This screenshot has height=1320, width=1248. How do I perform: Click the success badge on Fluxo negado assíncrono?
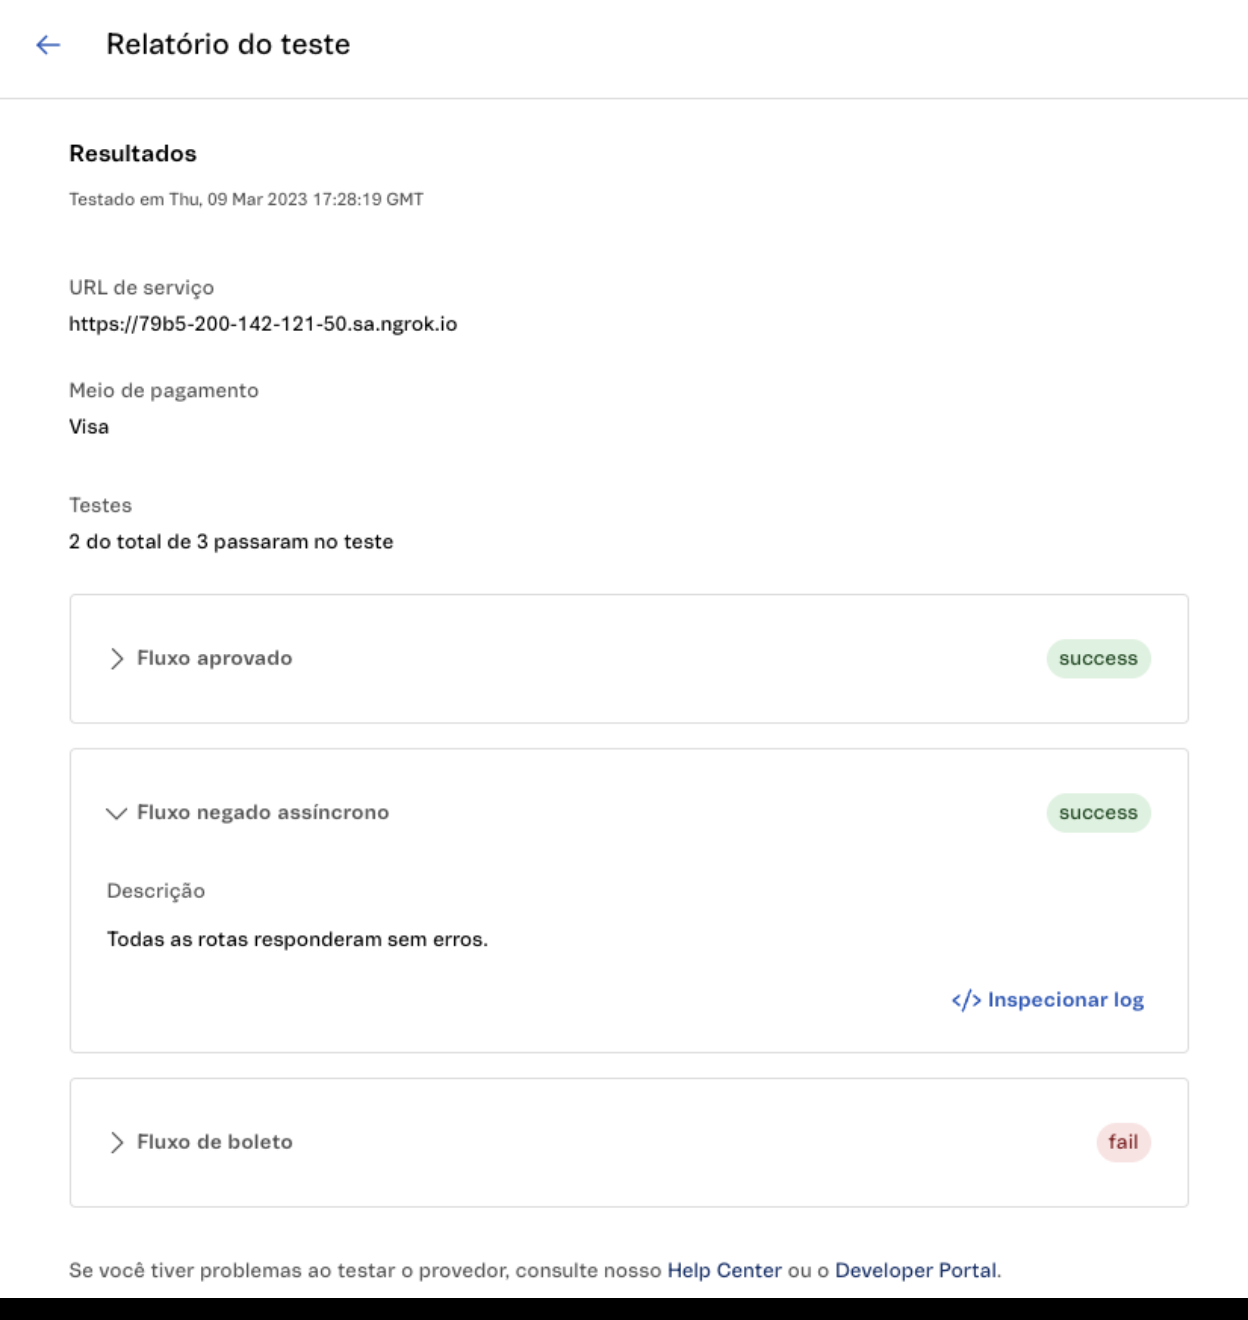[1097, 812]
